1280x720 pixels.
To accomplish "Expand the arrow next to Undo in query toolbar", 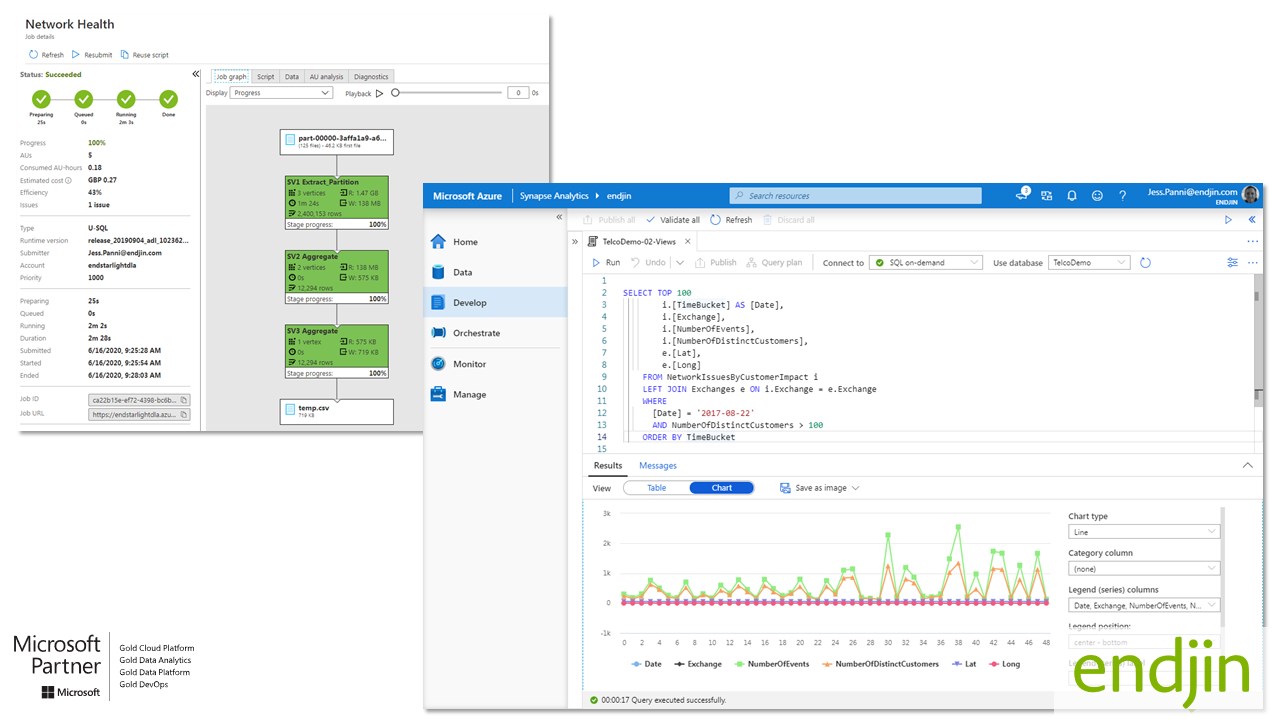I will coord(679,263).
